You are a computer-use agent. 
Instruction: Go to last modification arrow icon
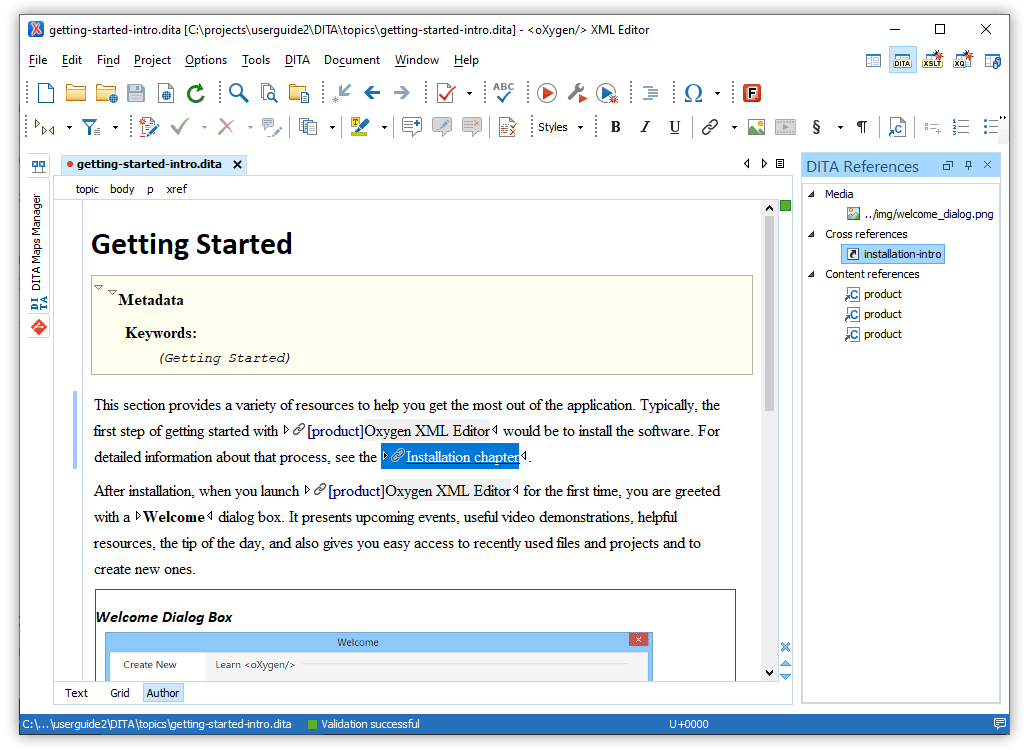(x=342, y=93)
